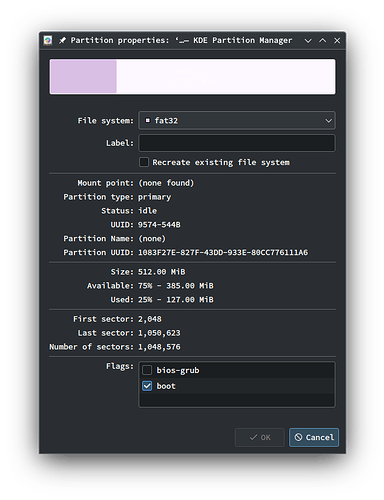Click the Partition type value primary
384x500 pixels.
[x=154, y=197]
